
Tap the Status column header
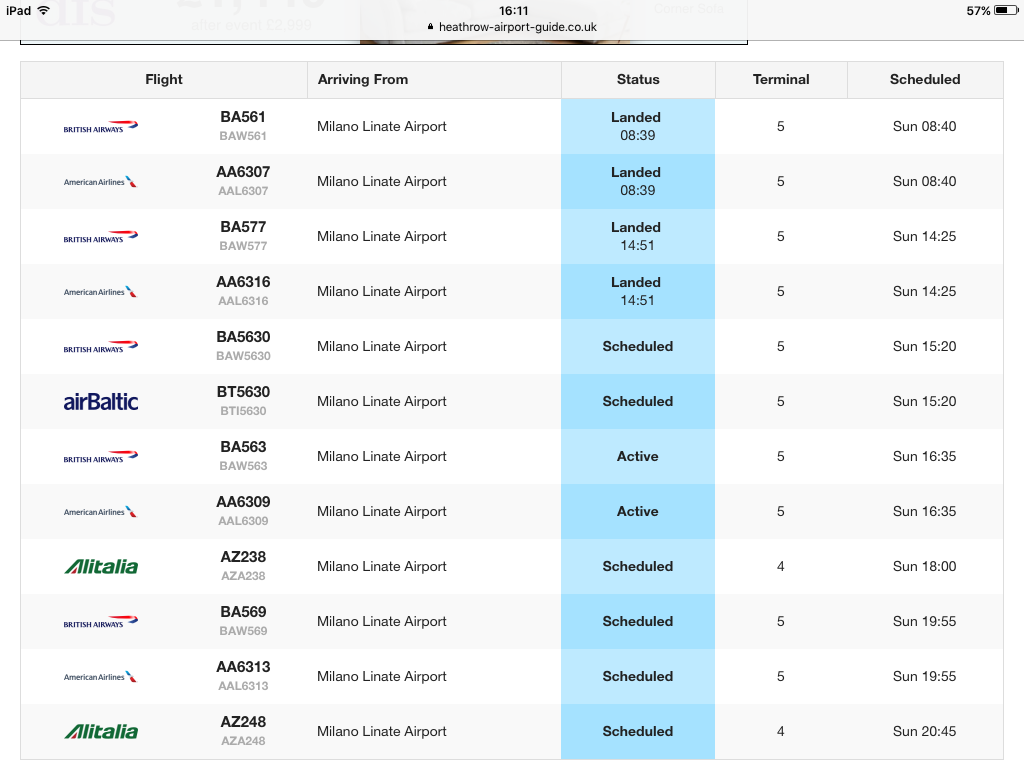(638, 80)
